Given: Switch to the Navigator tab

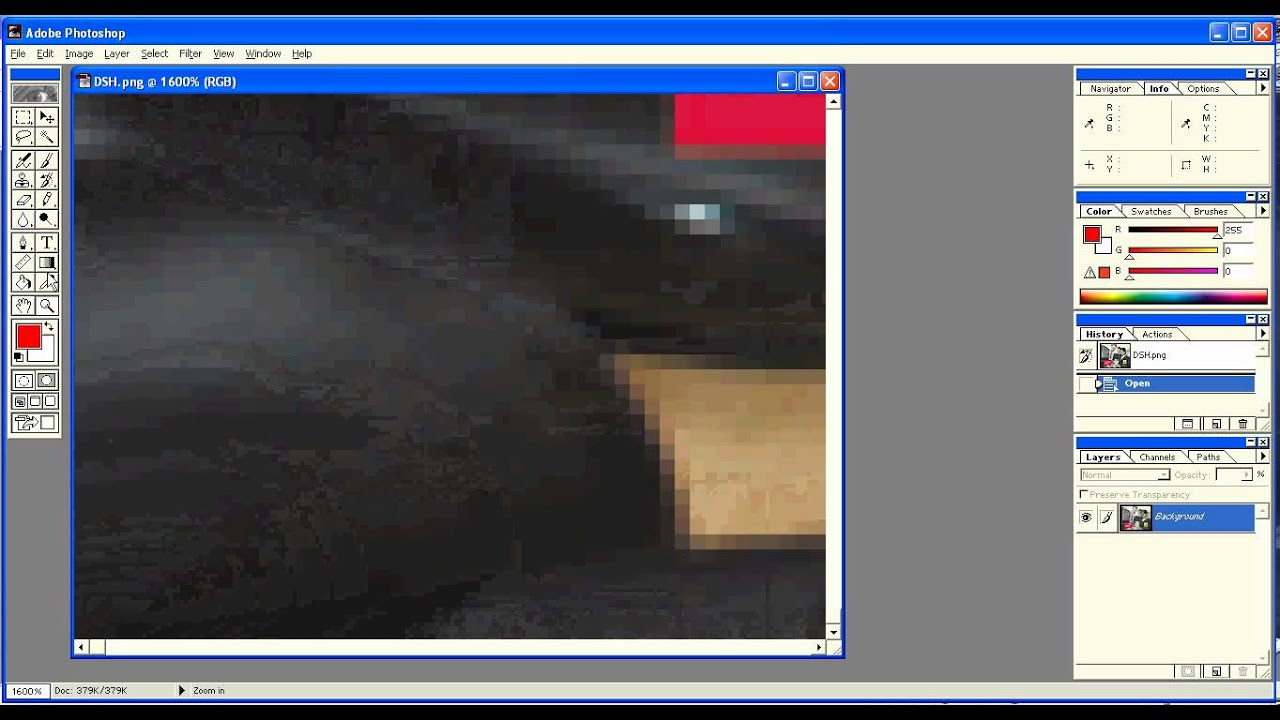Looking at the screenshot, I should click(x=1110, y=89).
